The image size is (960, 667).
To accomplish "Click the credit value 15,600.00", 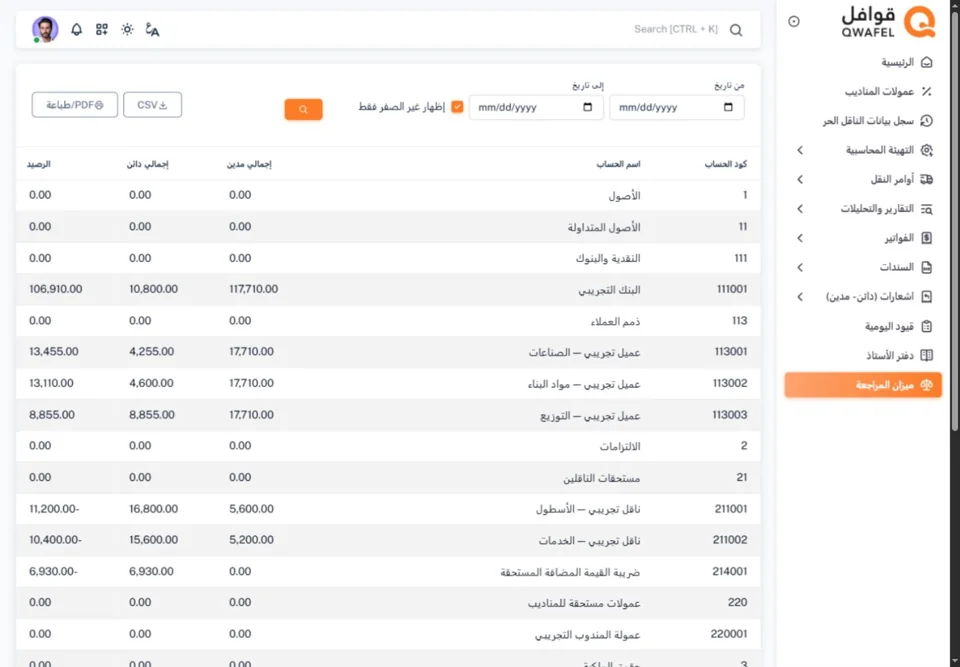I will [154, 540].
